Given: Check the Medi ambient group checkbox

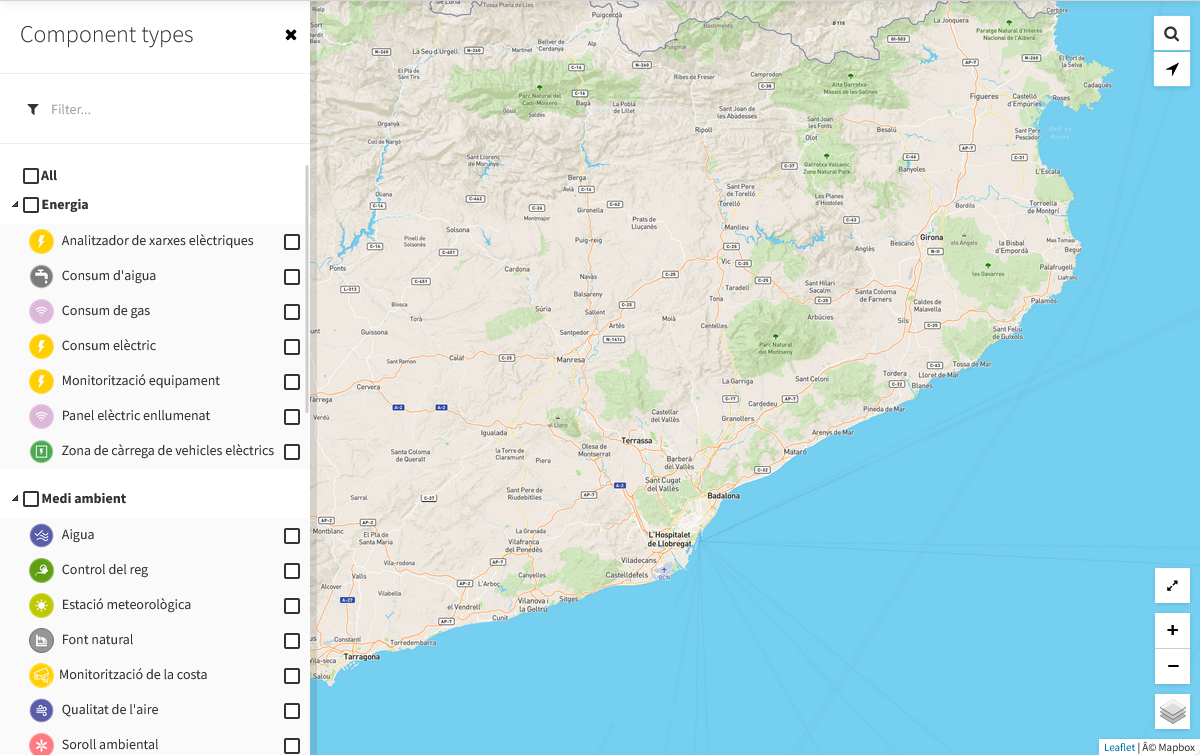Looking at the screenshot, I should (31, 499).
